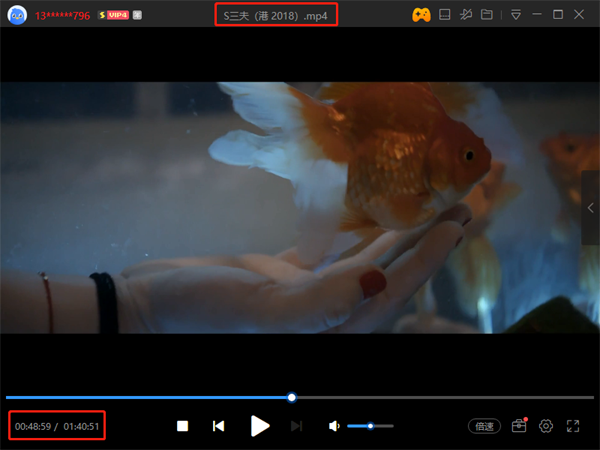
Task: Skip to the next video
Action: click(296, 426)
